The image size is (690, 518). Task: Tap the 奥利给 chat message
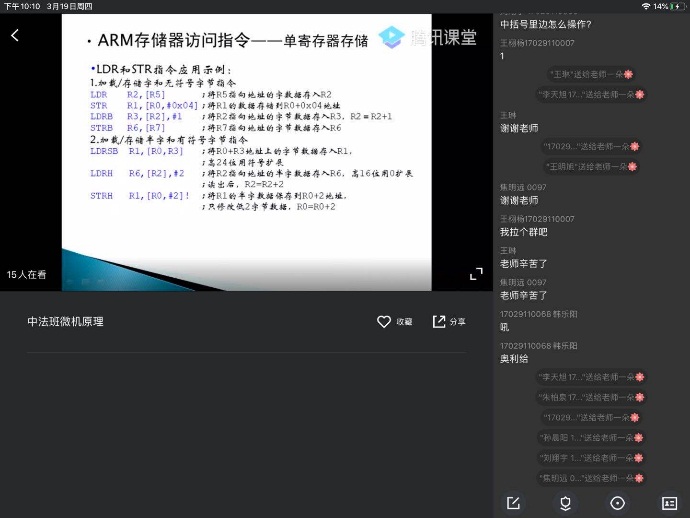tap(516, 358)
